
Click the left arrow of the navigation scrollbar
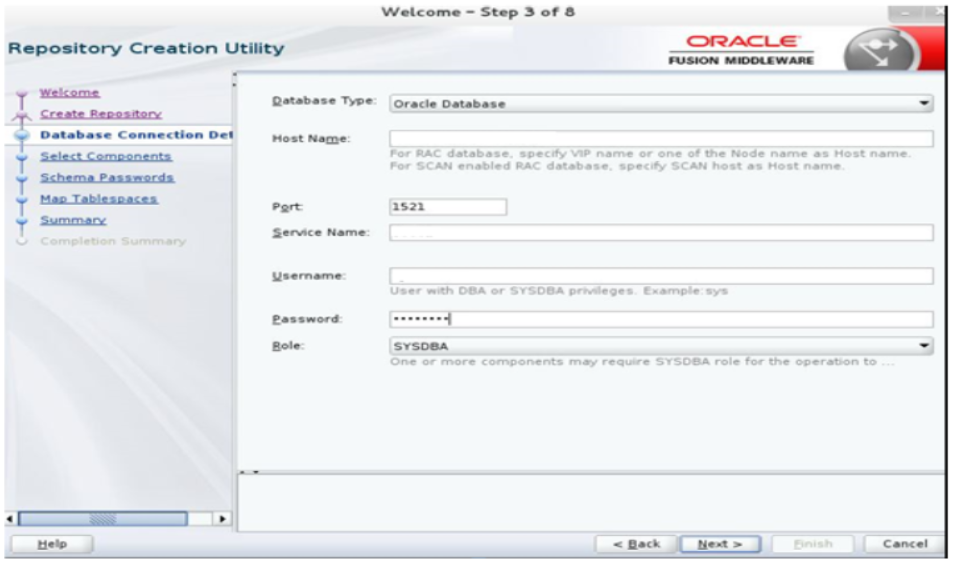coord(10,519)
